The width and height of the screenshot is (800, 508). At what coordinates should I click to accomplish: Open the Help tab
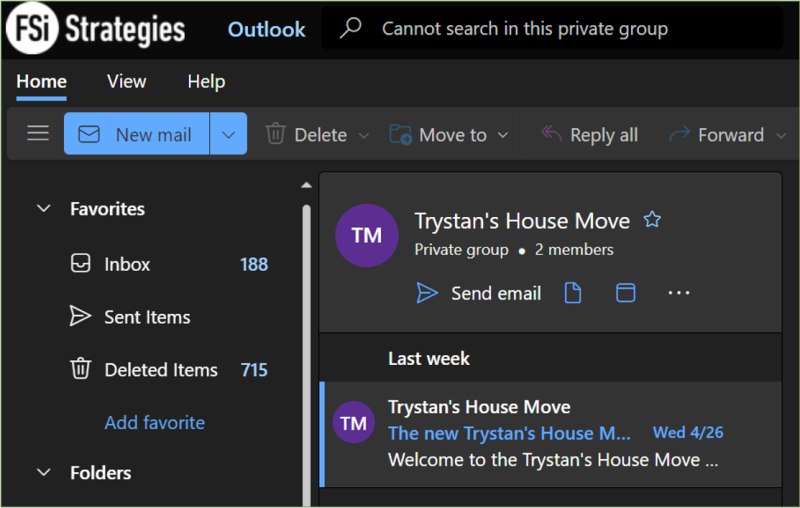206,82
